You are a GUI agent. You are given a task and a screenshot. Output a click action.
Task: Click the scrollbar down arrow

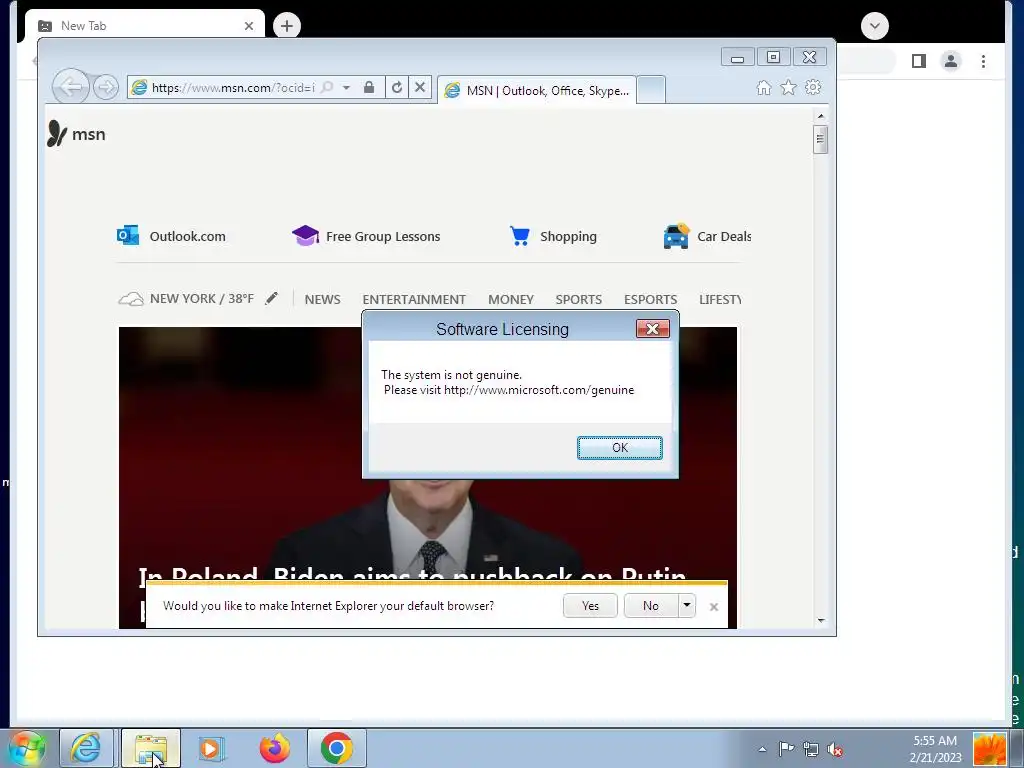821,620
